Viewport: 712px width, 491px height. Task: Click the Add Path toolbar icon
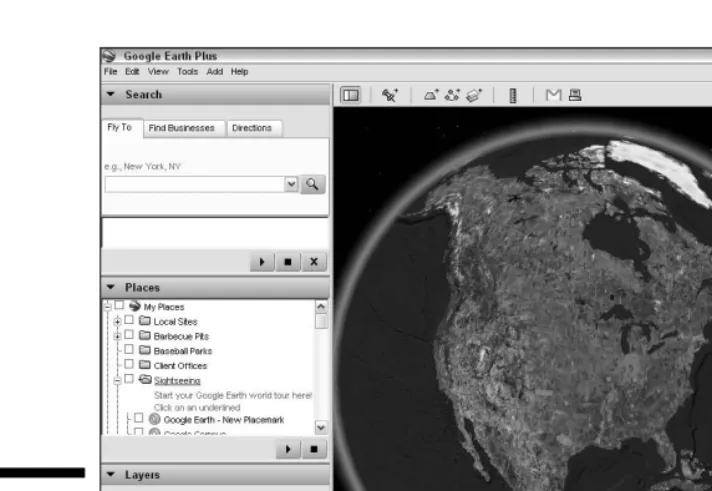[452, 95]
